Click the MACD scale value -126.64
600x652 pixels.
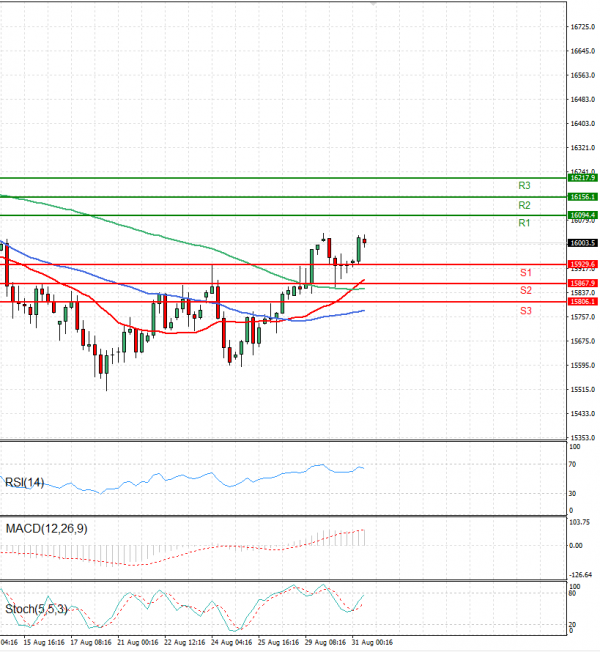click(x=580, y=575)
